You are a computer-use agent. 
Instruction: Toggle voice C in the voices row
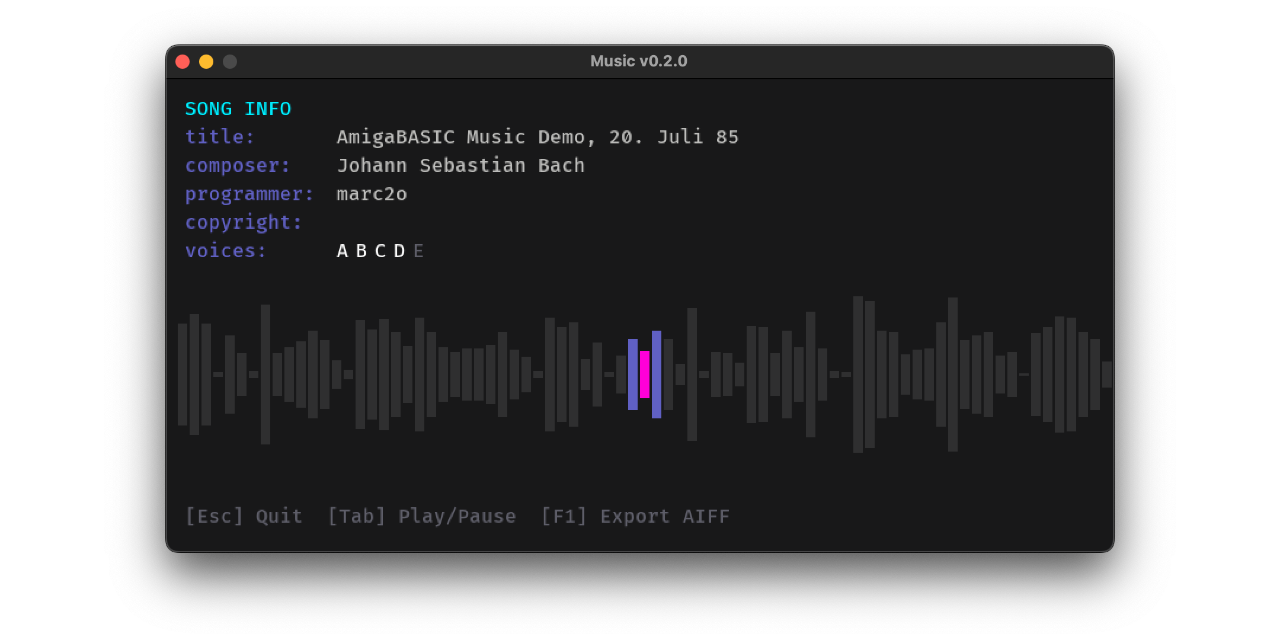pos(380,251)
